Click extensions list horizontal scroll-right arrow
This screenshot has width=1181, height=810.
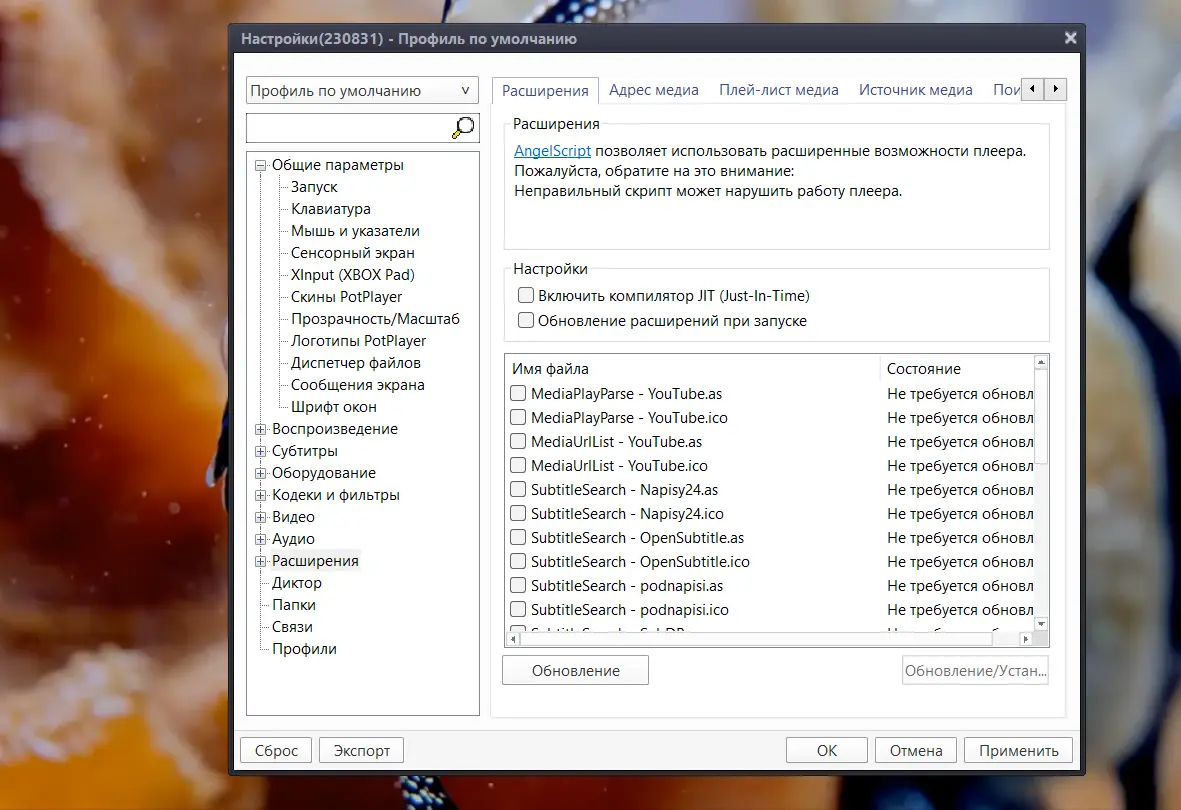pos(1025,639)
